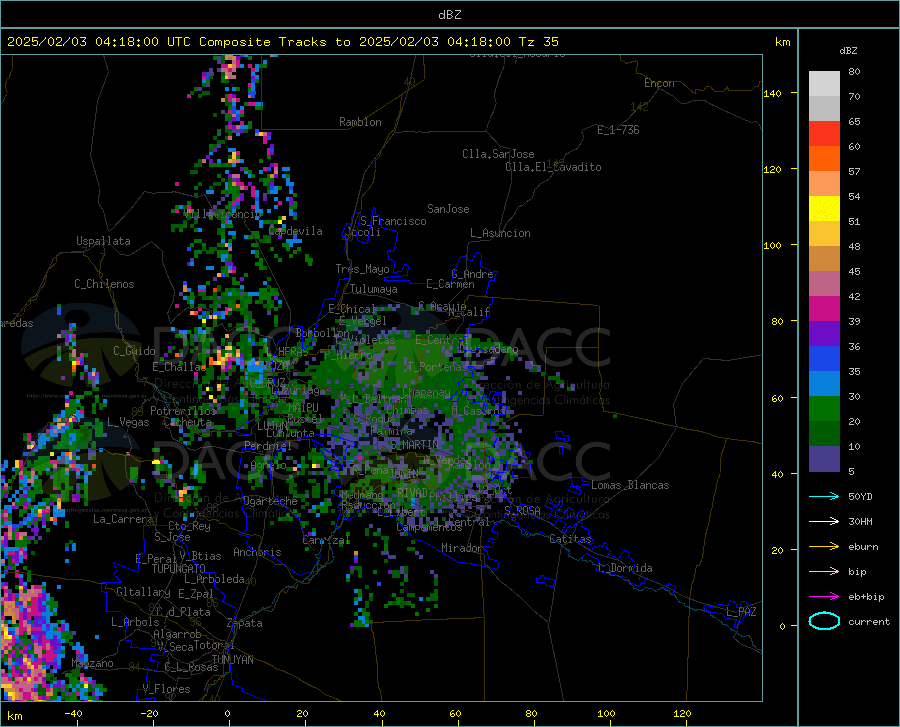Screen dimensions: 900x727
Task: Click the Capdevila place label
Action: pyautogui.click(x=295, y=231)
